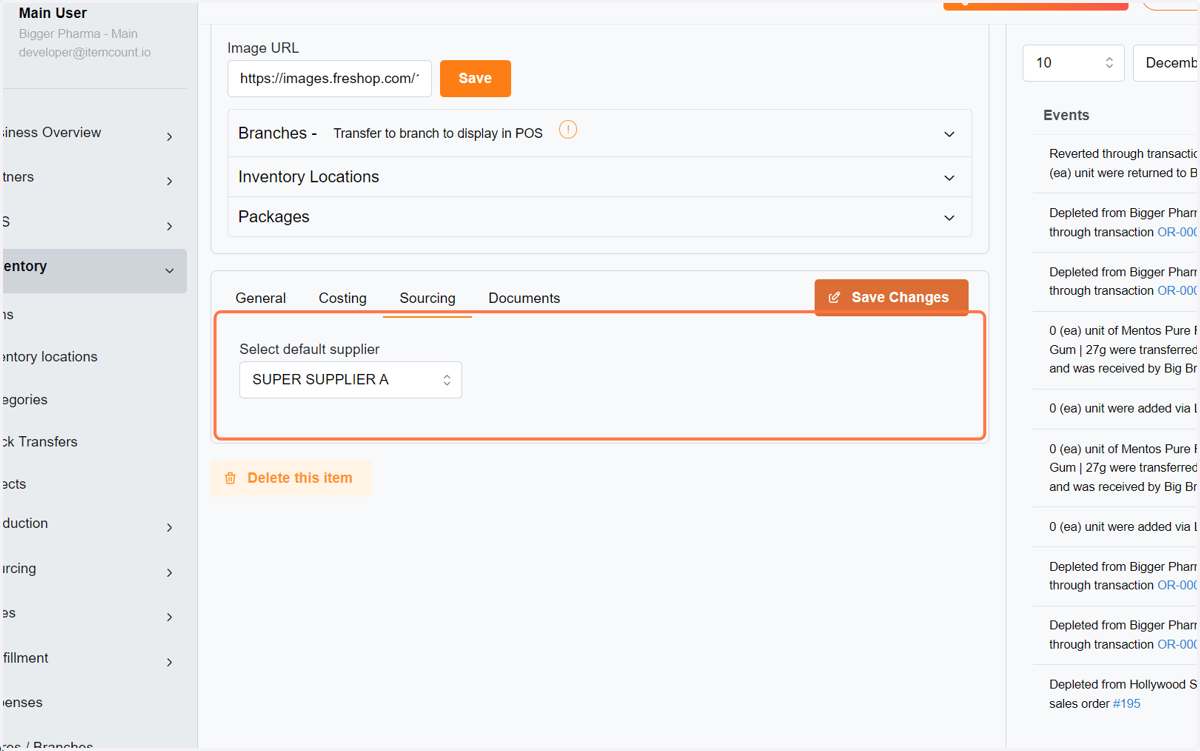Expand the Fulfillment sidebar chevron

169,662
